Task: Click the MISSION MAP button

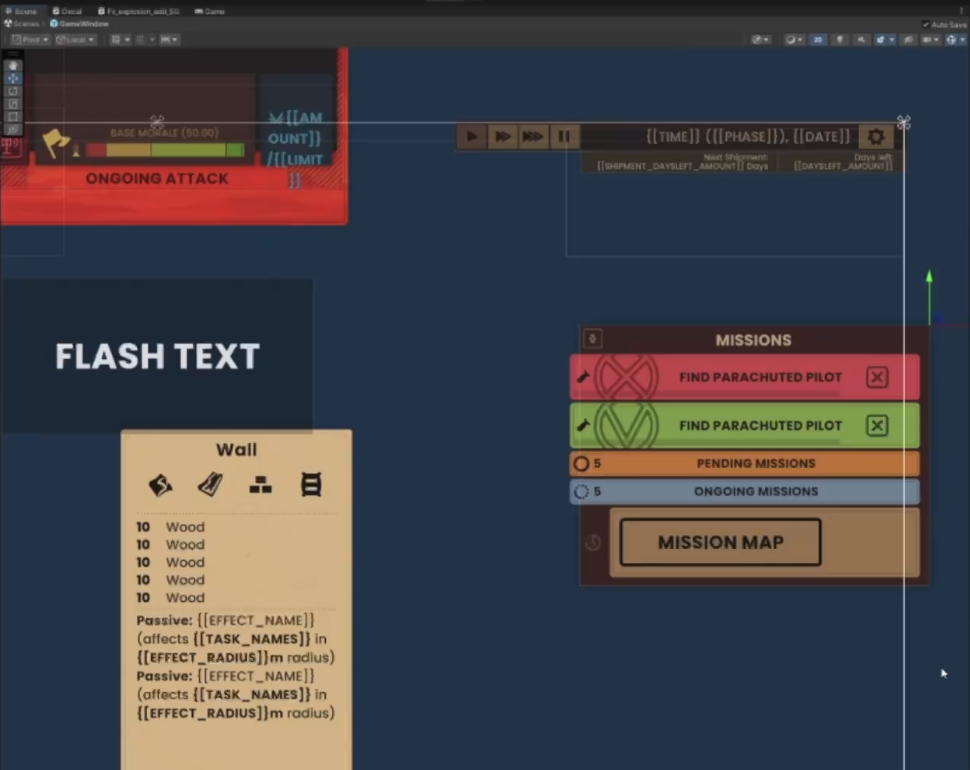Action: click(720, 542)
